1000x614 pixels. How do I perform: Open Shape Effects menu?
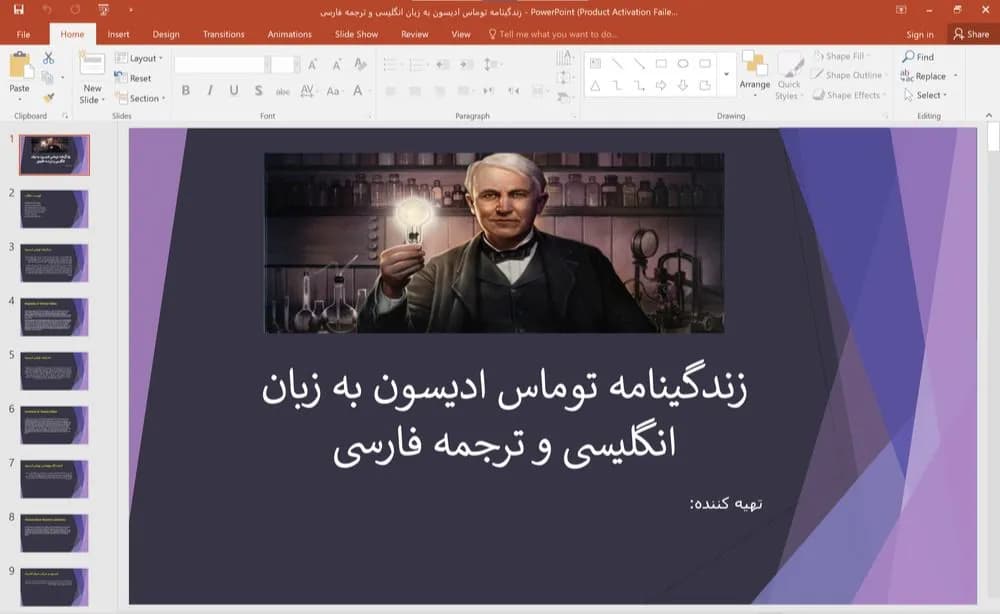click(849, 95)
